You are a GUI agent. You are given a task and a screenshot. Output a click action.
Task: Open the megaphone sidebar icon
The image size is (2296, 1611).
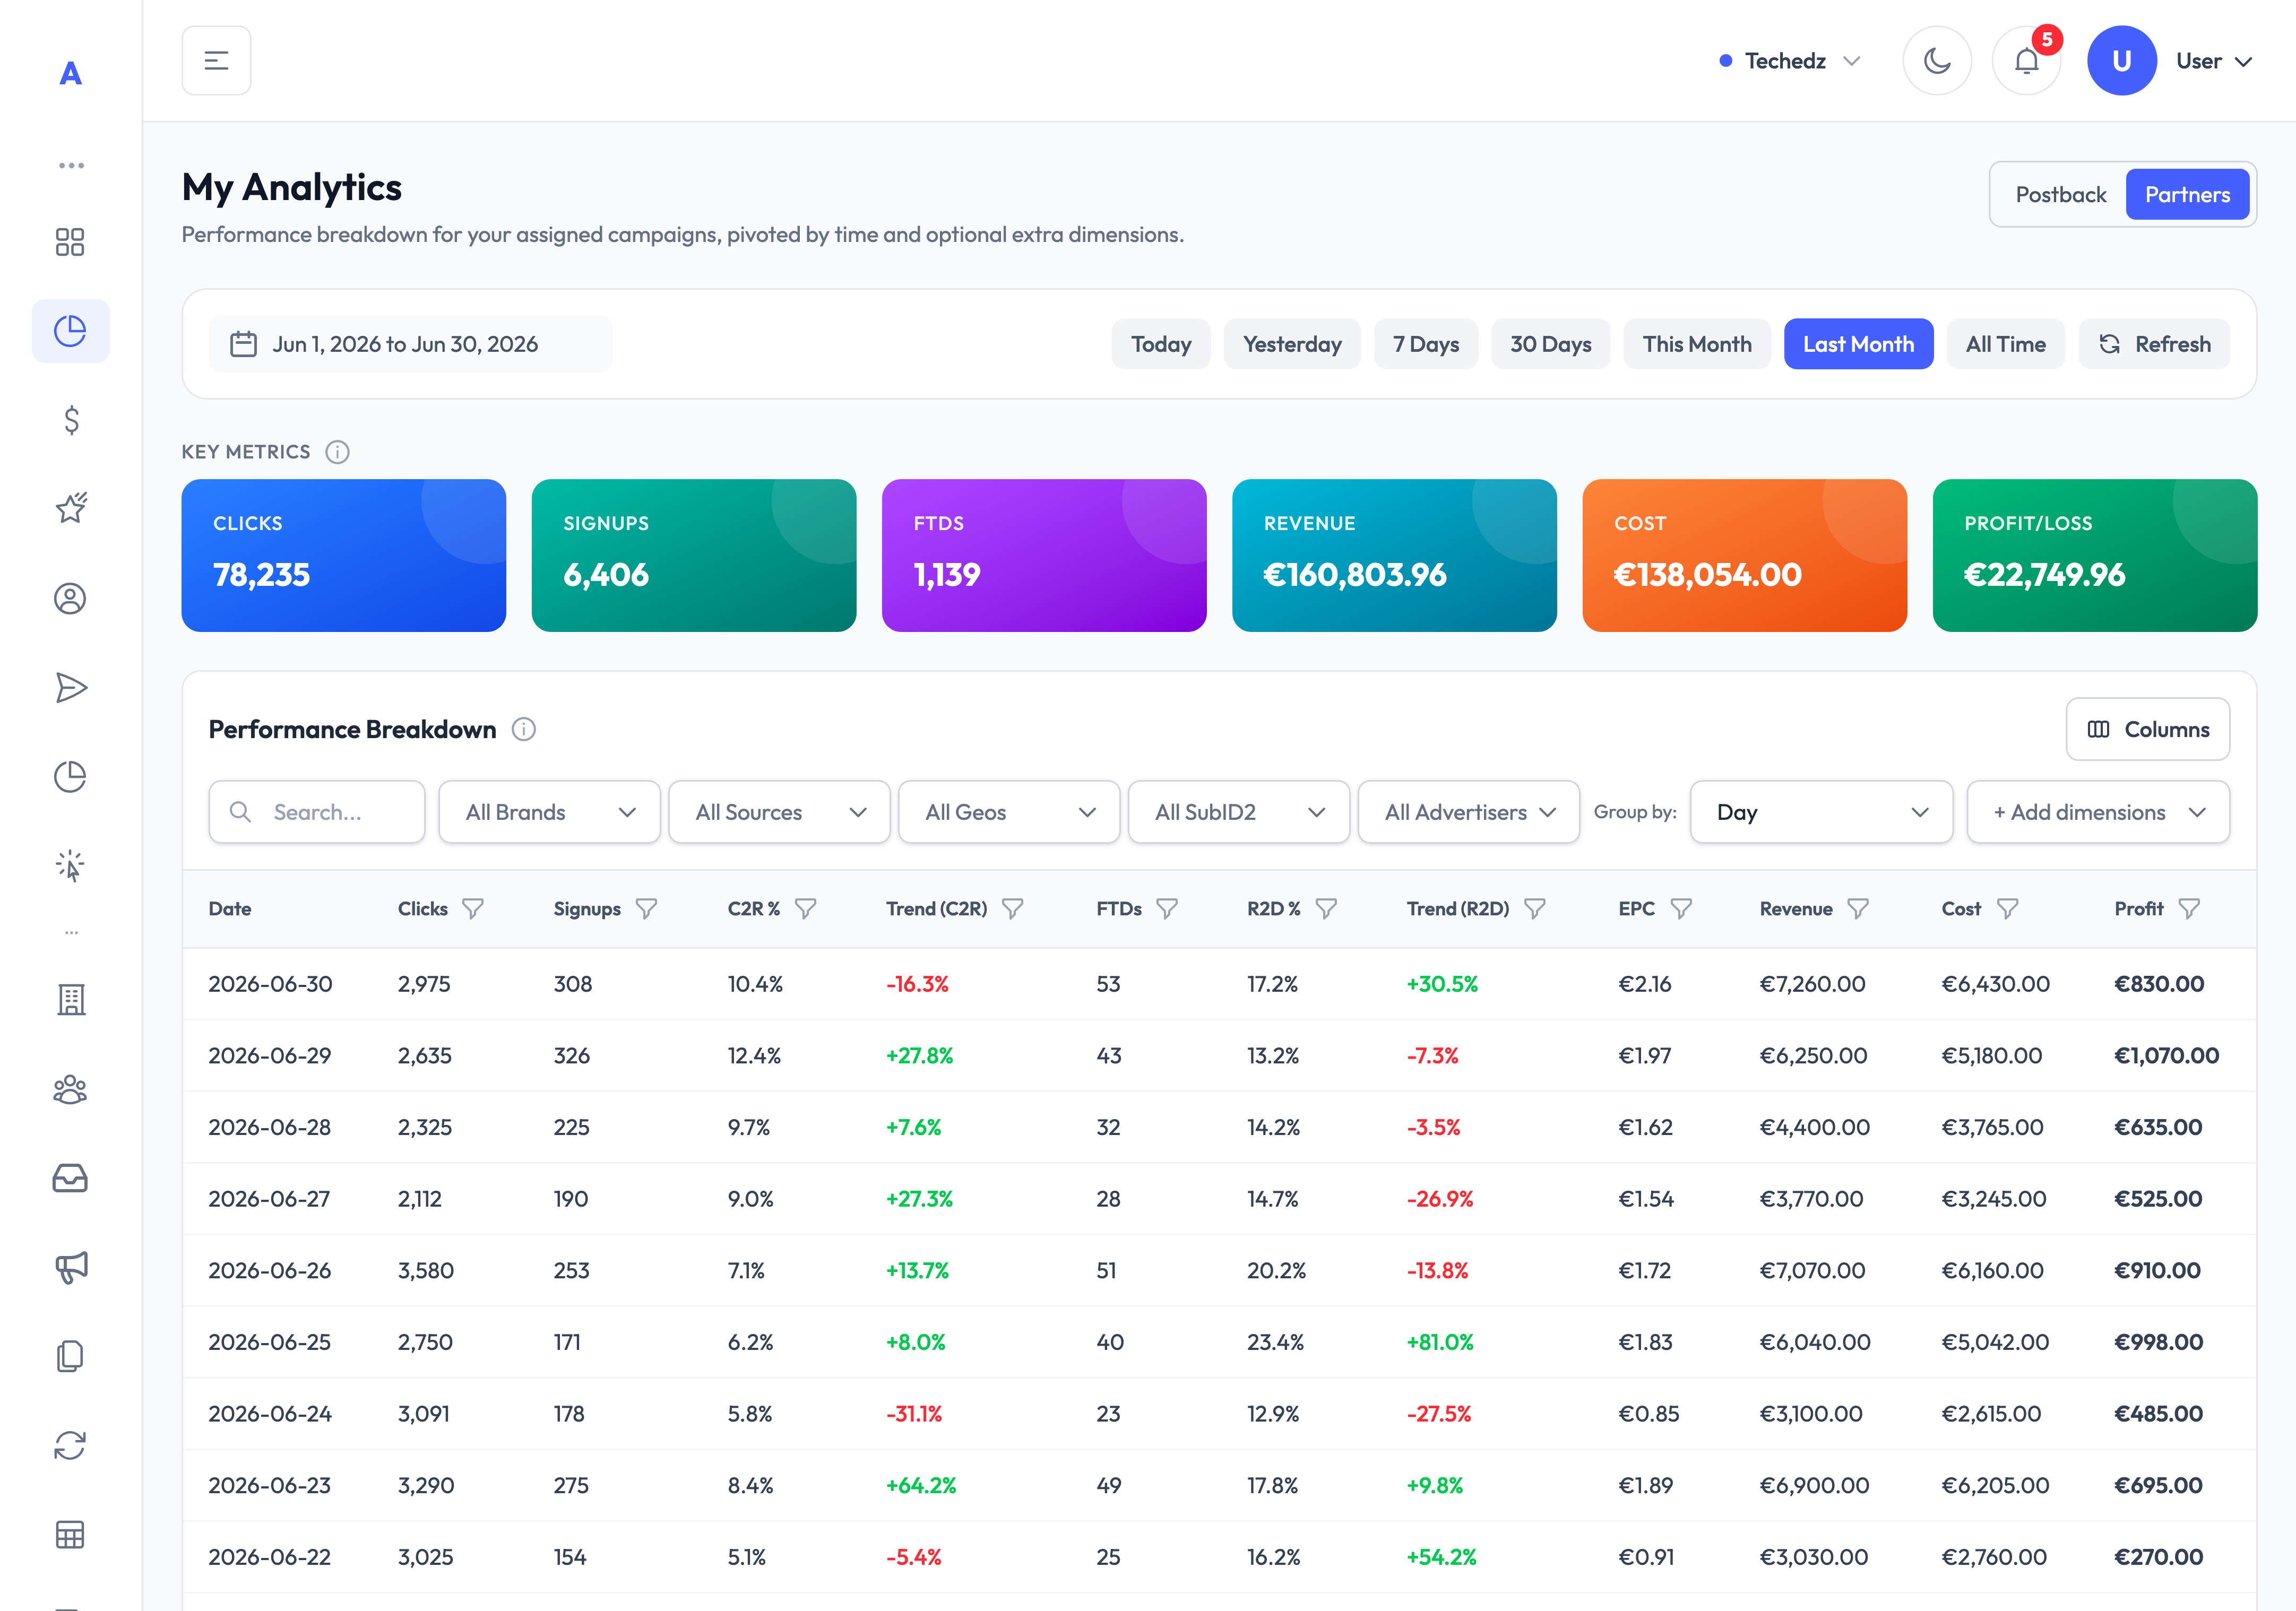(70, 1267)
